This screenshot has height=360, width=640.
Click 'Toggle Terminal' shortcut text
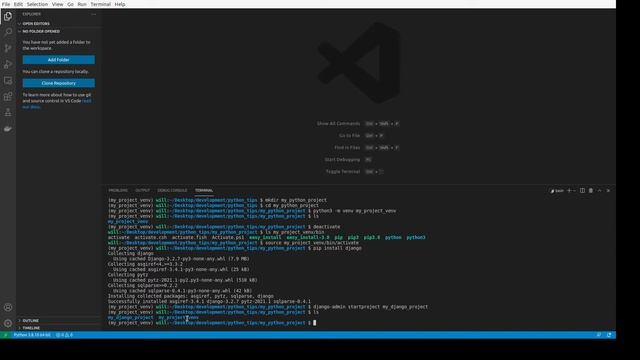pyautogui.click(x=343, y=172)
